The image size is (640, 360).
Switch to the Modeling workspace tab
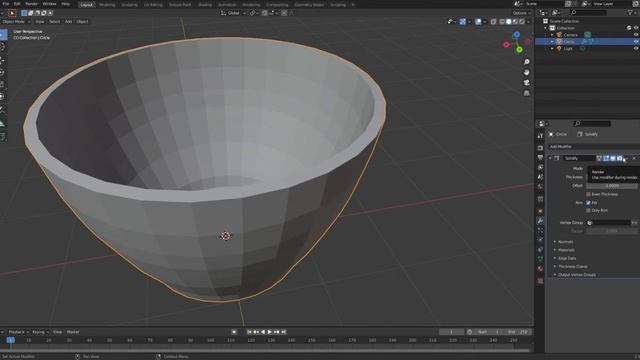[107, 5]
